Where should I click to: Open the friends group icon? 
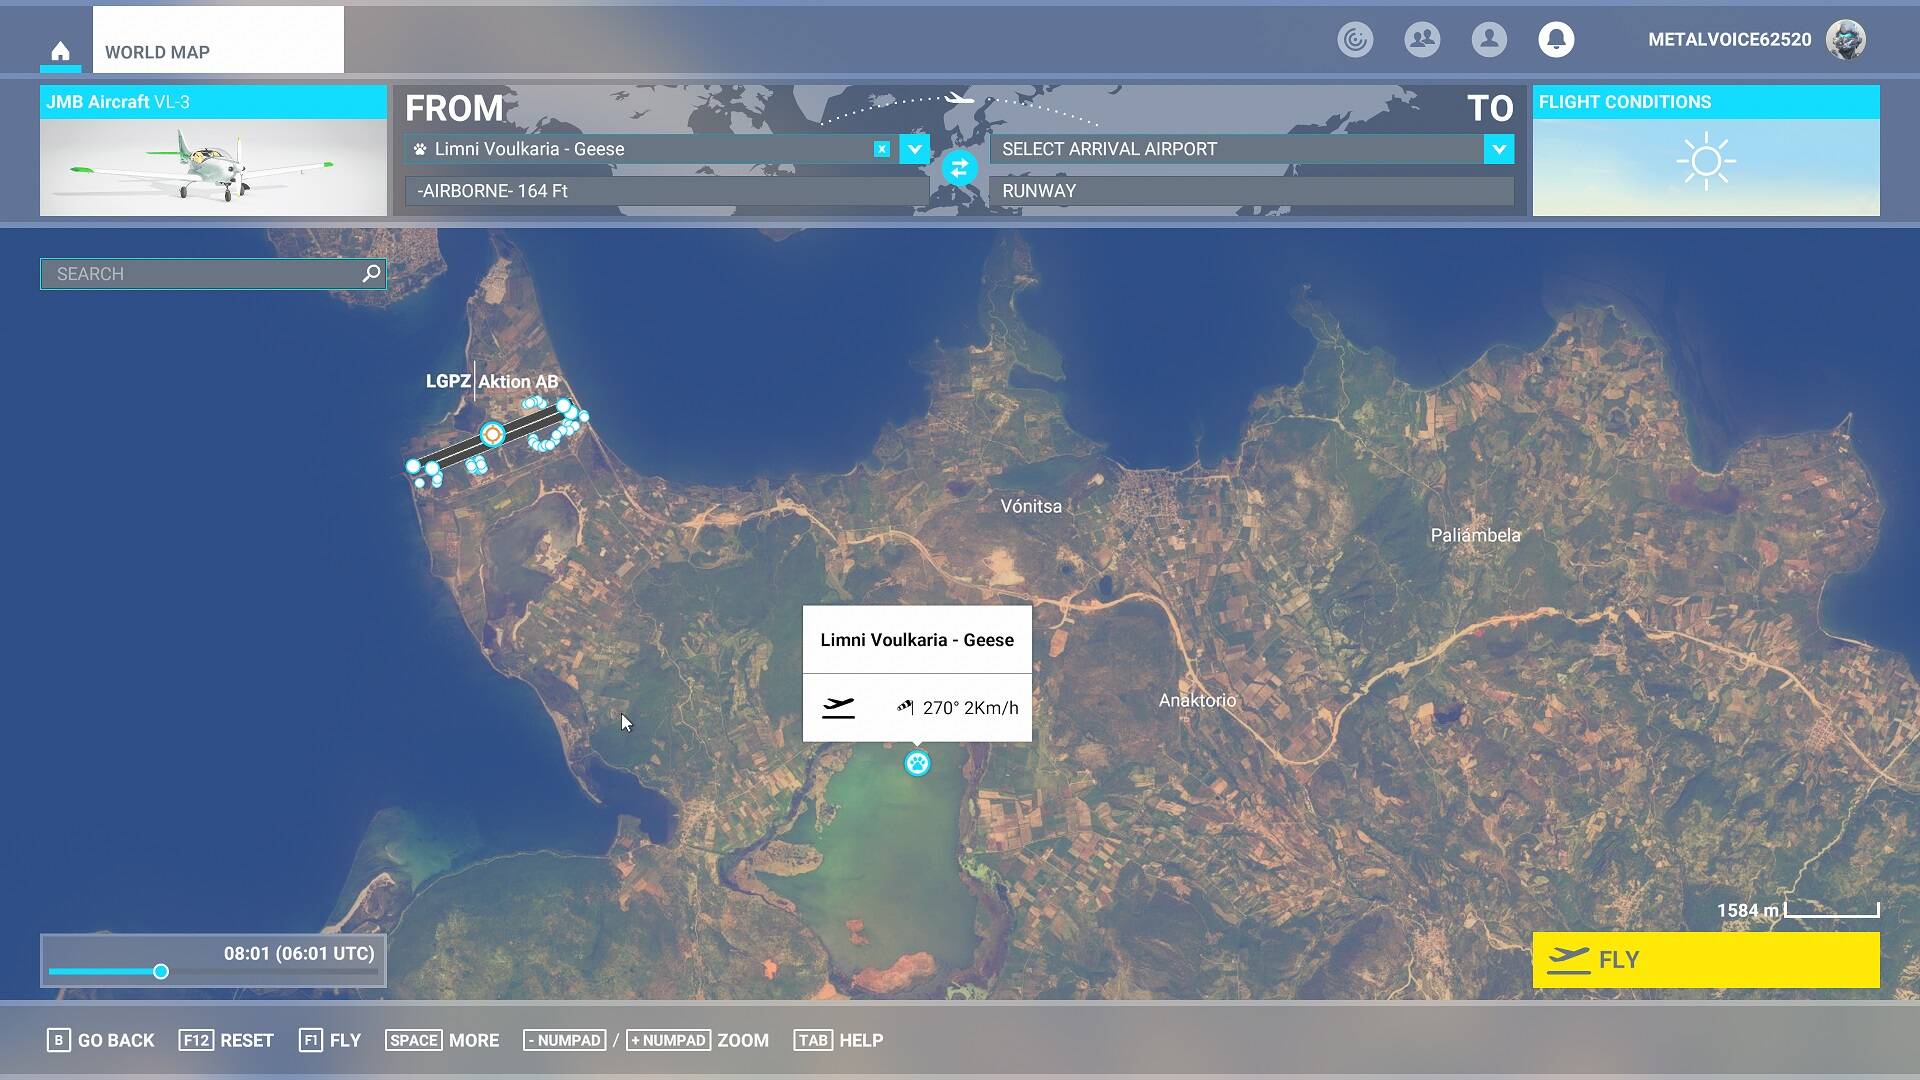click(1422, 39)
